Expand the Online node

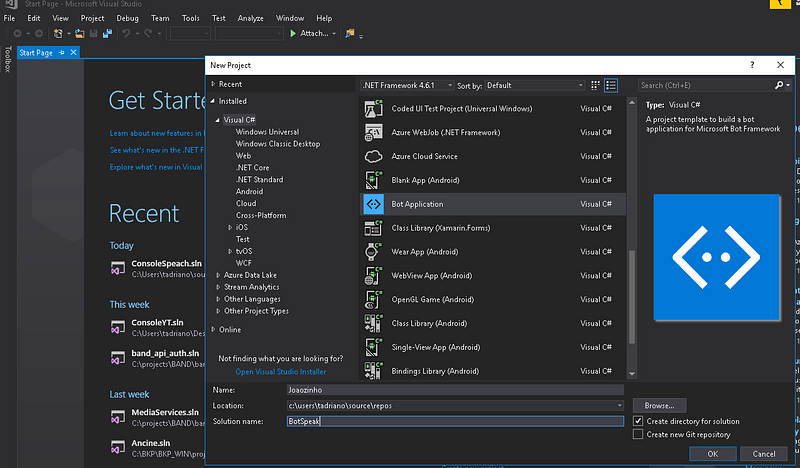click(213, 330)
